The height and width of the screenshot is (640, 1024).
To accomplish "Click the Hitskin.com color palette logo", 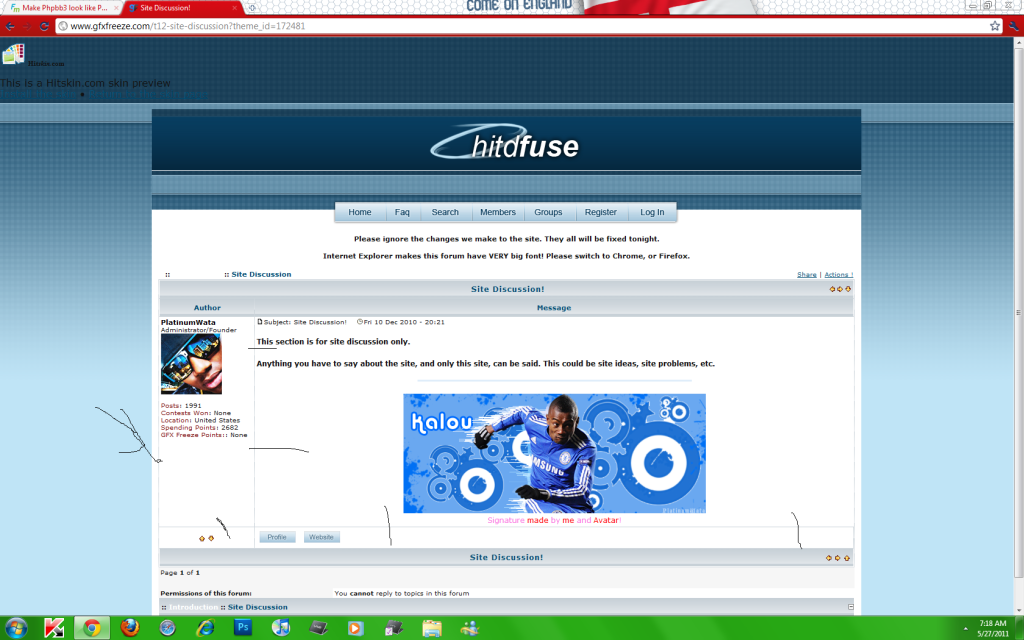I will 13,54.
